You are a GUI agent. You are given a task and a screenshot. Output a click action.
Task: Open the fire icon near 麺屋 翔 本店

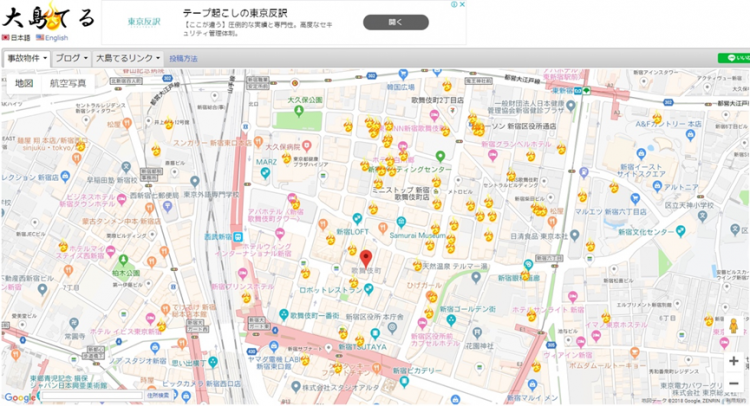tap(80, 145)
